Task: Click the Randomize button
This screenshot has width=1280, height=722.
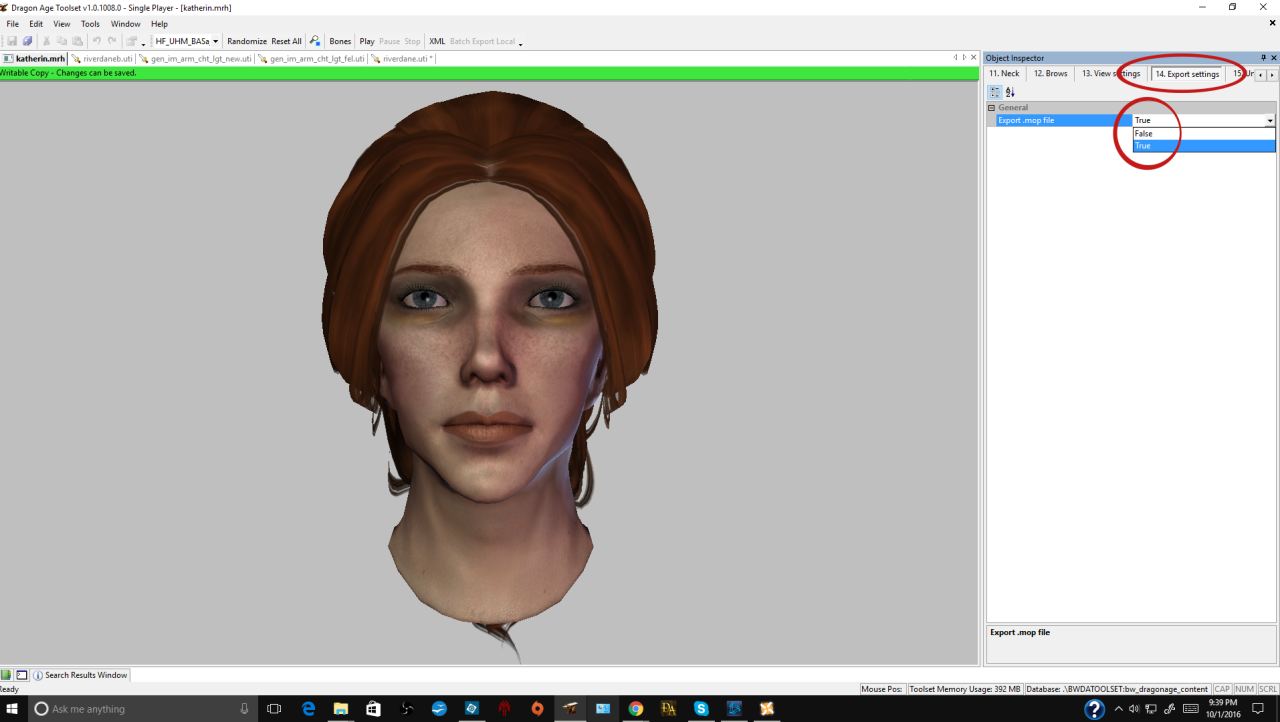Action: 247,41
